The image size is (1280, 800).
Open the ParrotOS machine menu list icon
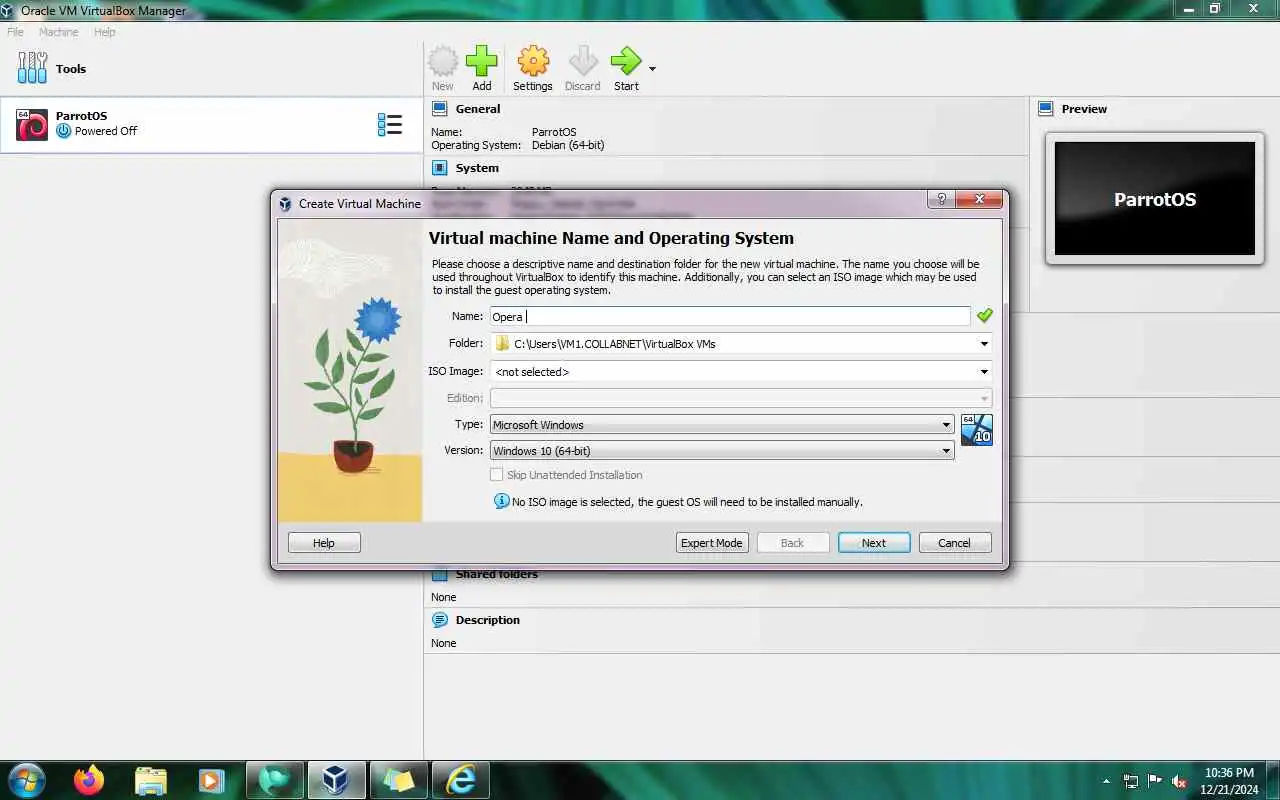[x=389, y=124]
